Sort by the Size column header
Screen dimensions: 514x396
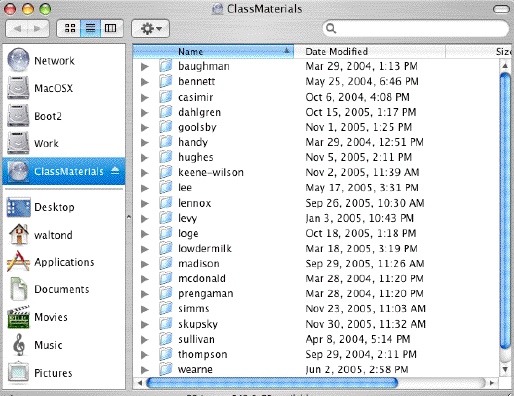[x=479, y=51]
